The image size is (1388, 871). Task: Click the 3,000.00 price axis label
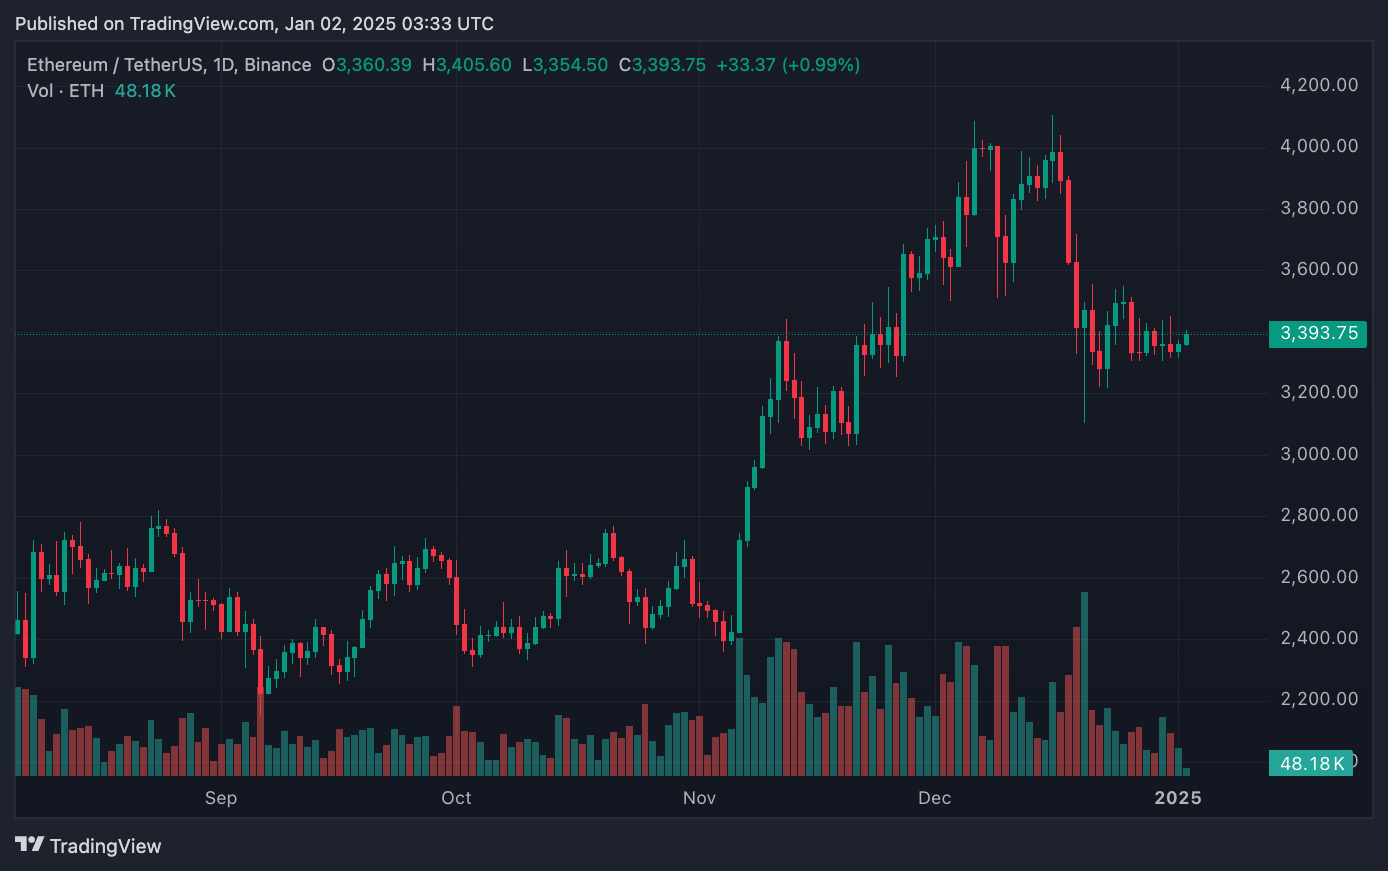1319,454
